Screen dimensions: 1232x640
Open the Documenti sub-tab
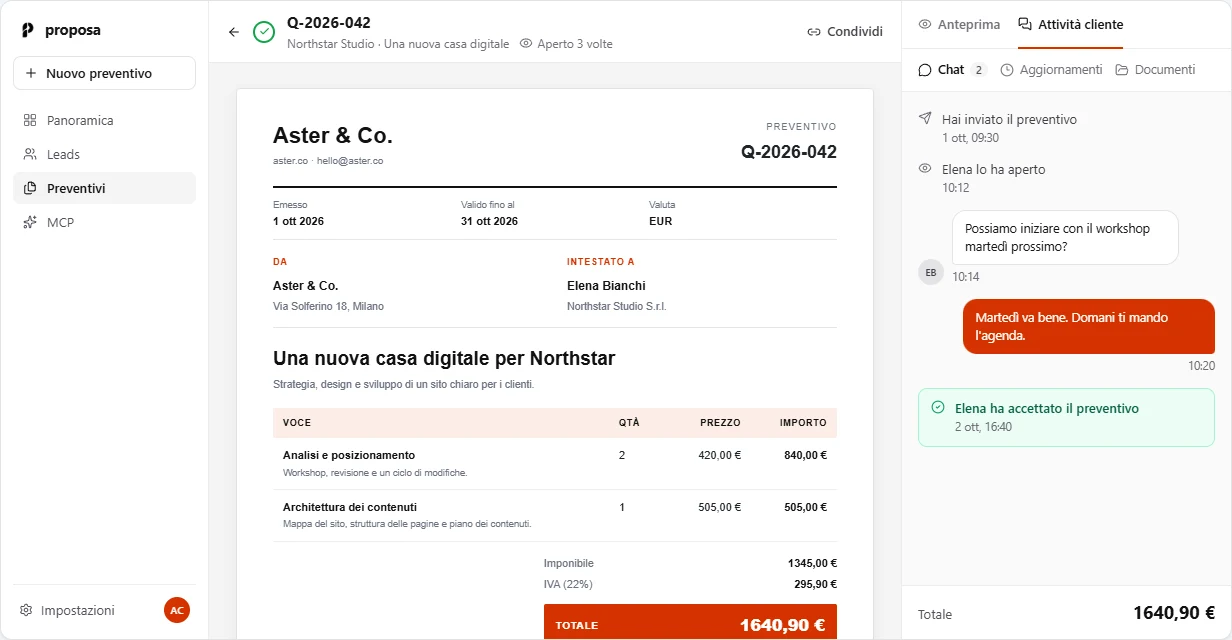1155,70
